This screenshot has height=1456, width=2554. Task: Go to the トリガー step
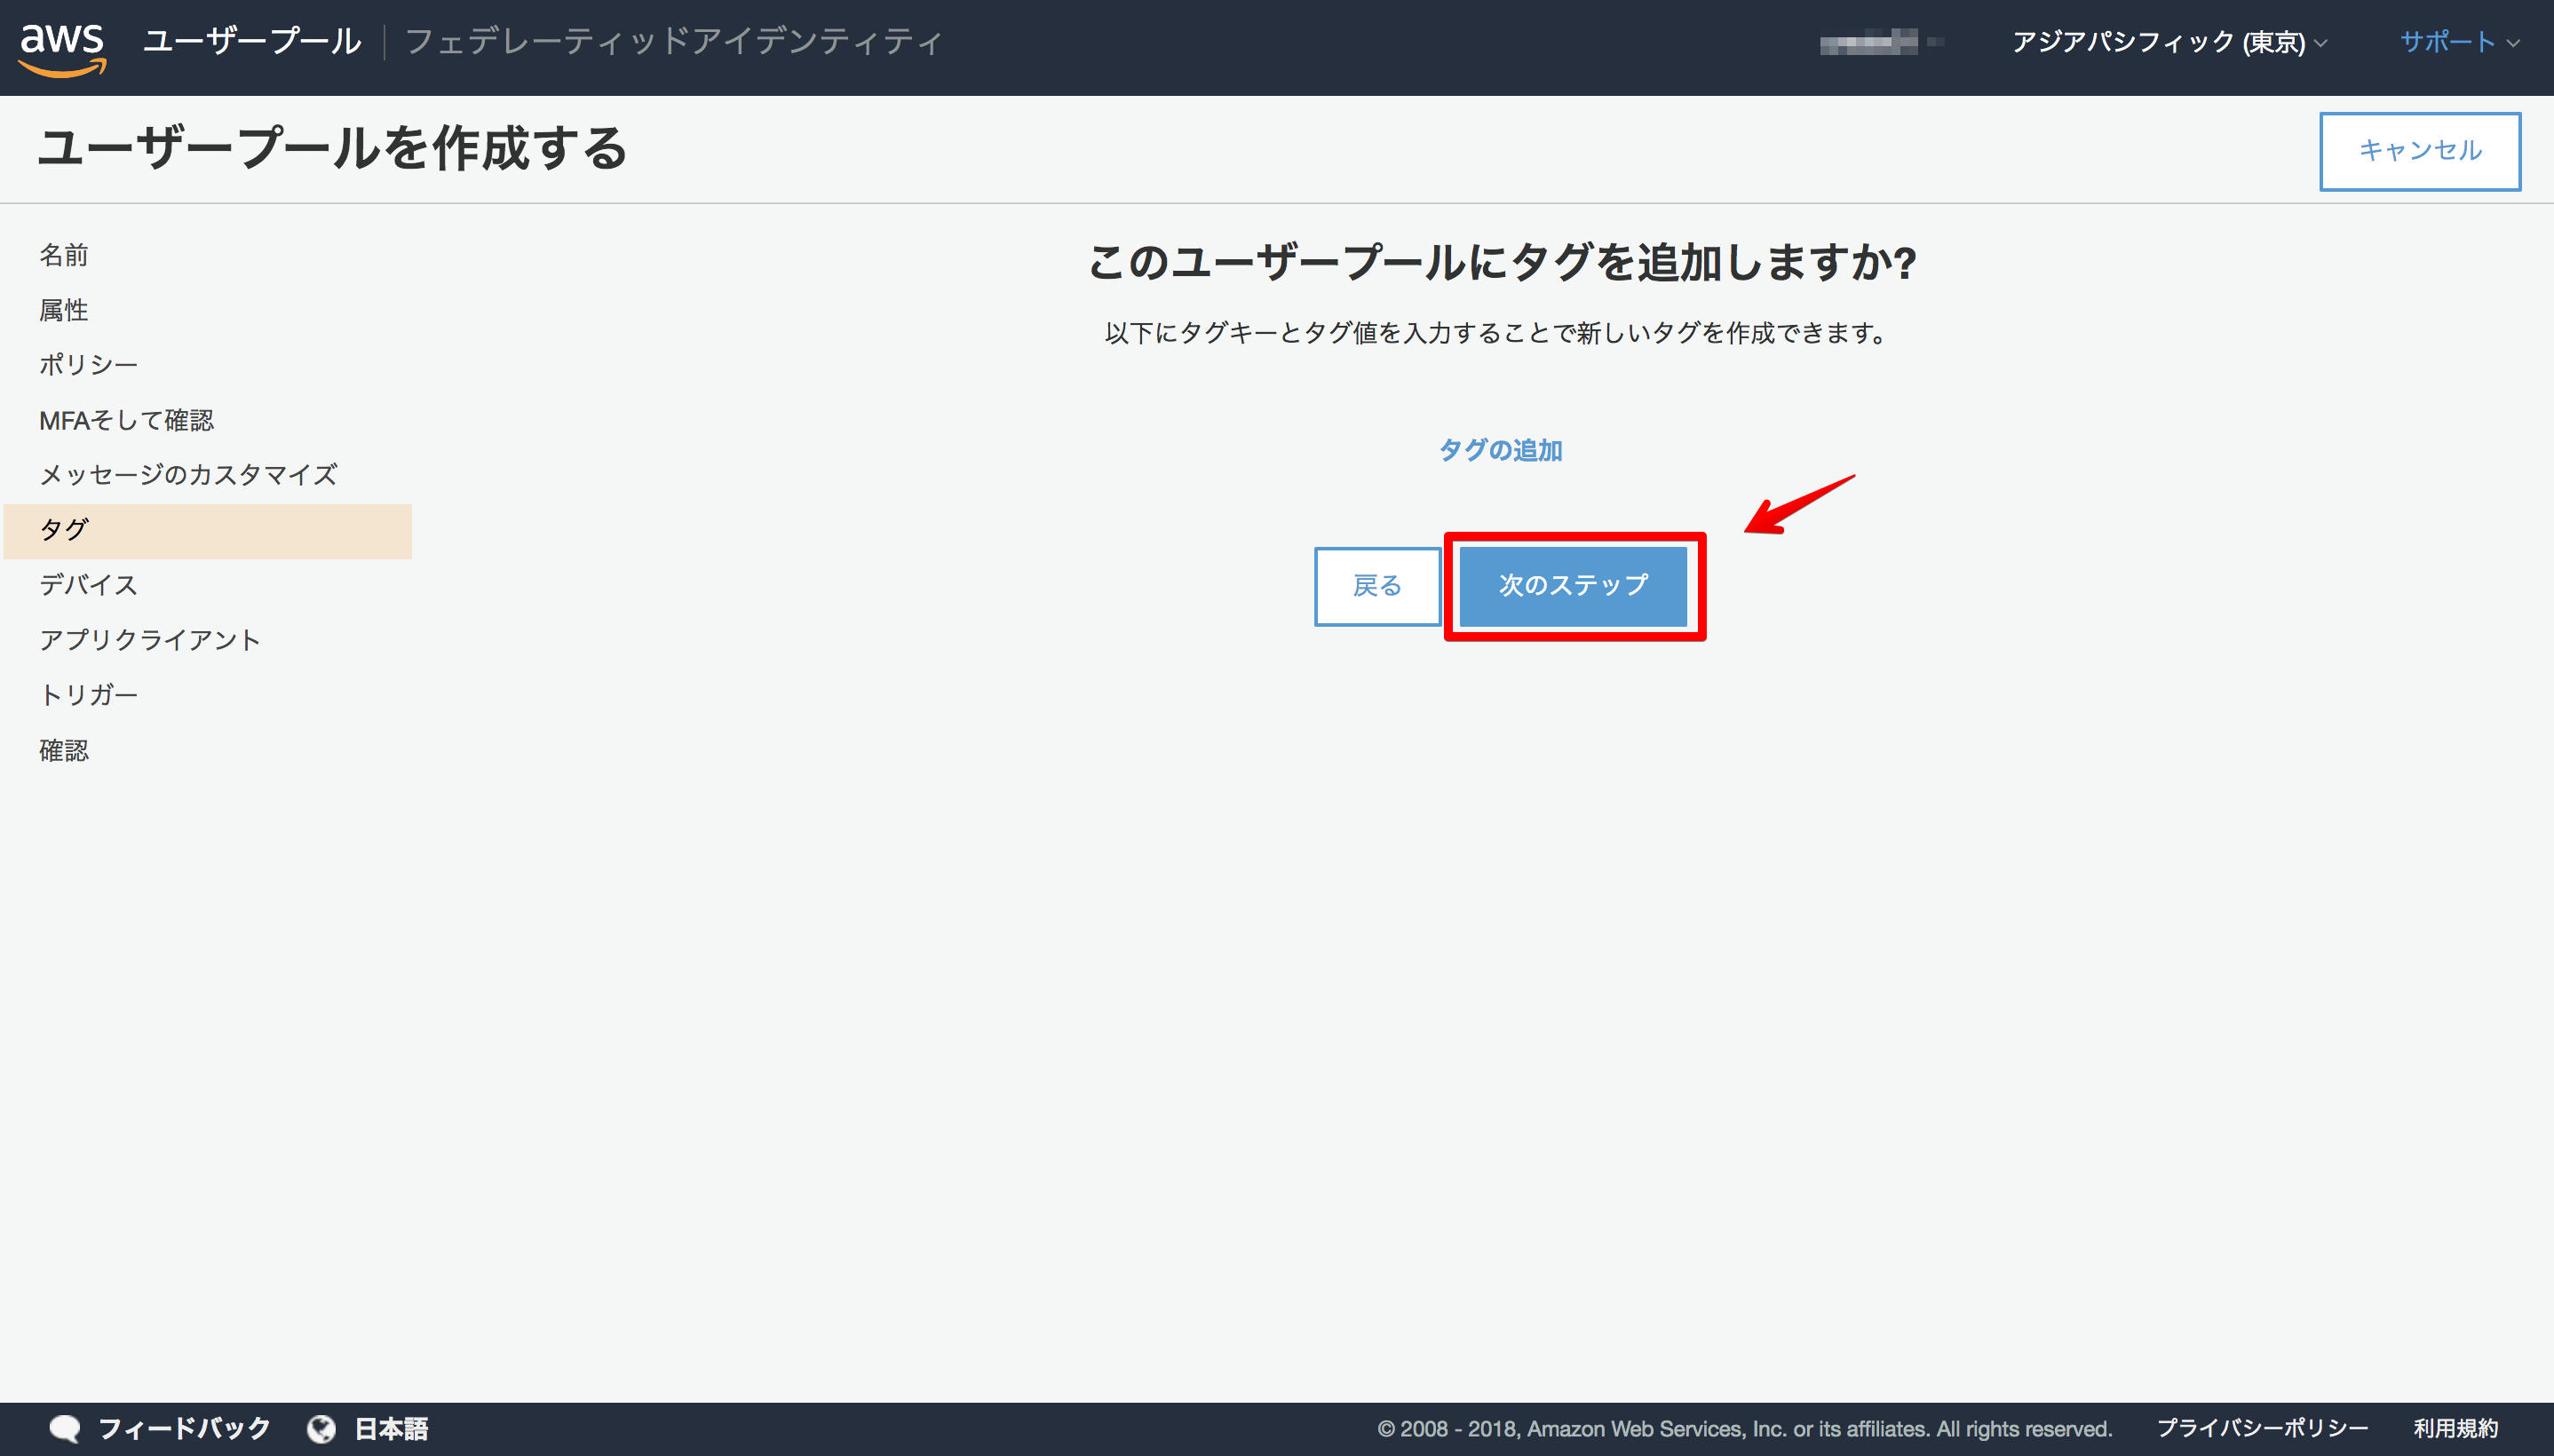point(89,695)
